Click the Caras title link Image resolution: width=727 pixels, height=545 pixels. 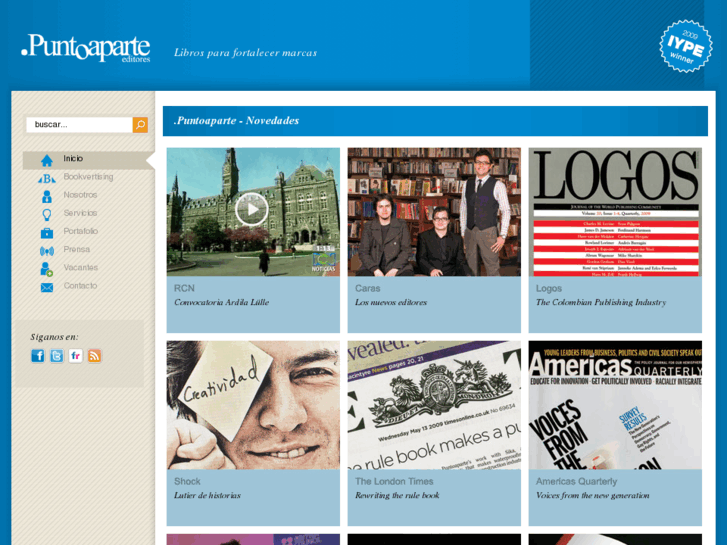pyautogui.click(x=368, y=288)
